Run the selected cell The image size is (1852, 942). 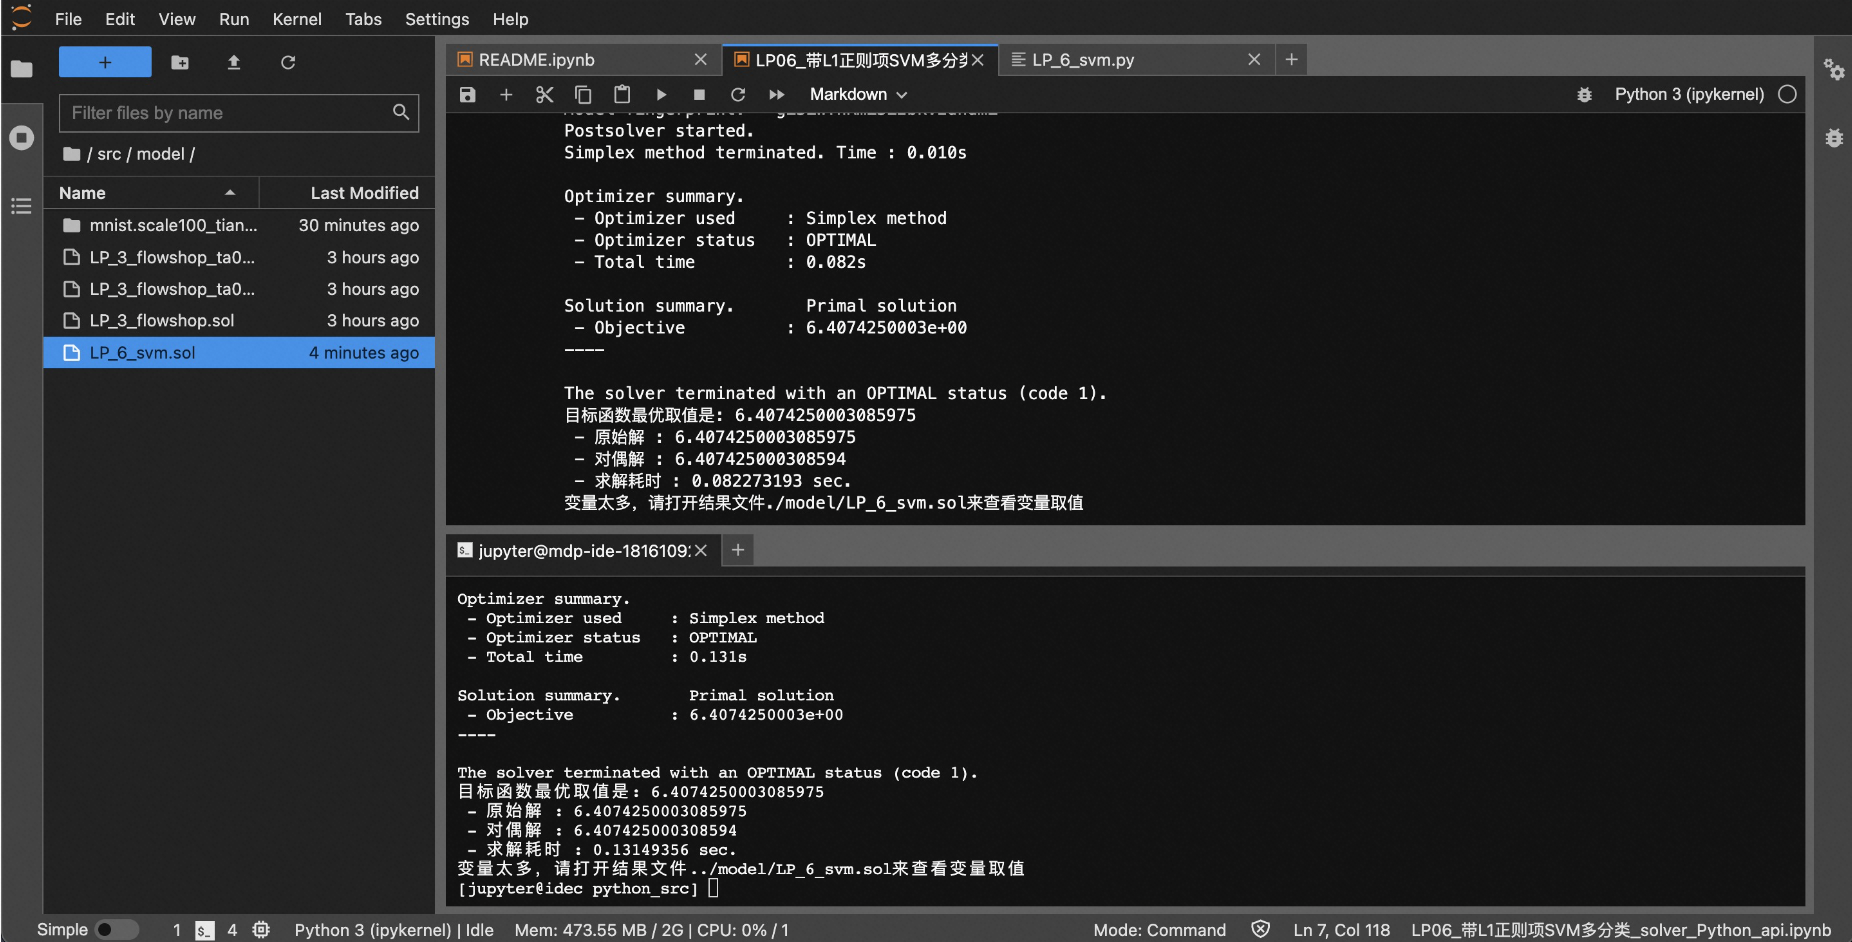661,94
